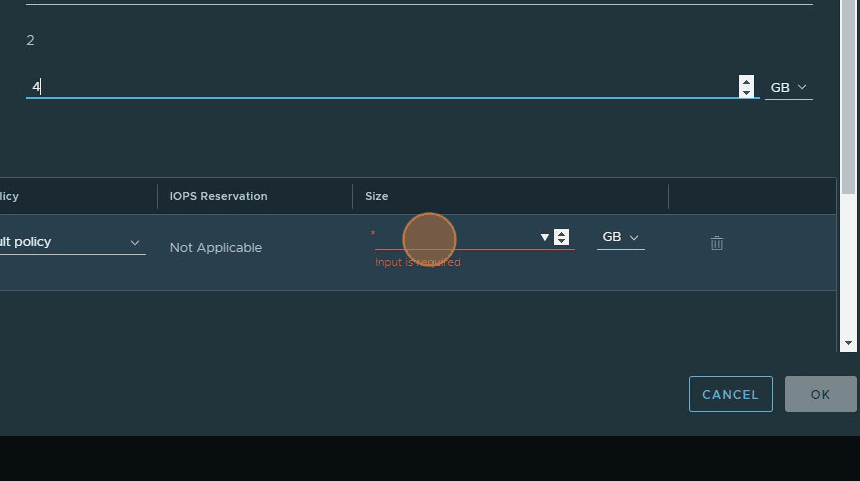
Task: Click the memory value stepper spinner
Action: coord(746,87)
